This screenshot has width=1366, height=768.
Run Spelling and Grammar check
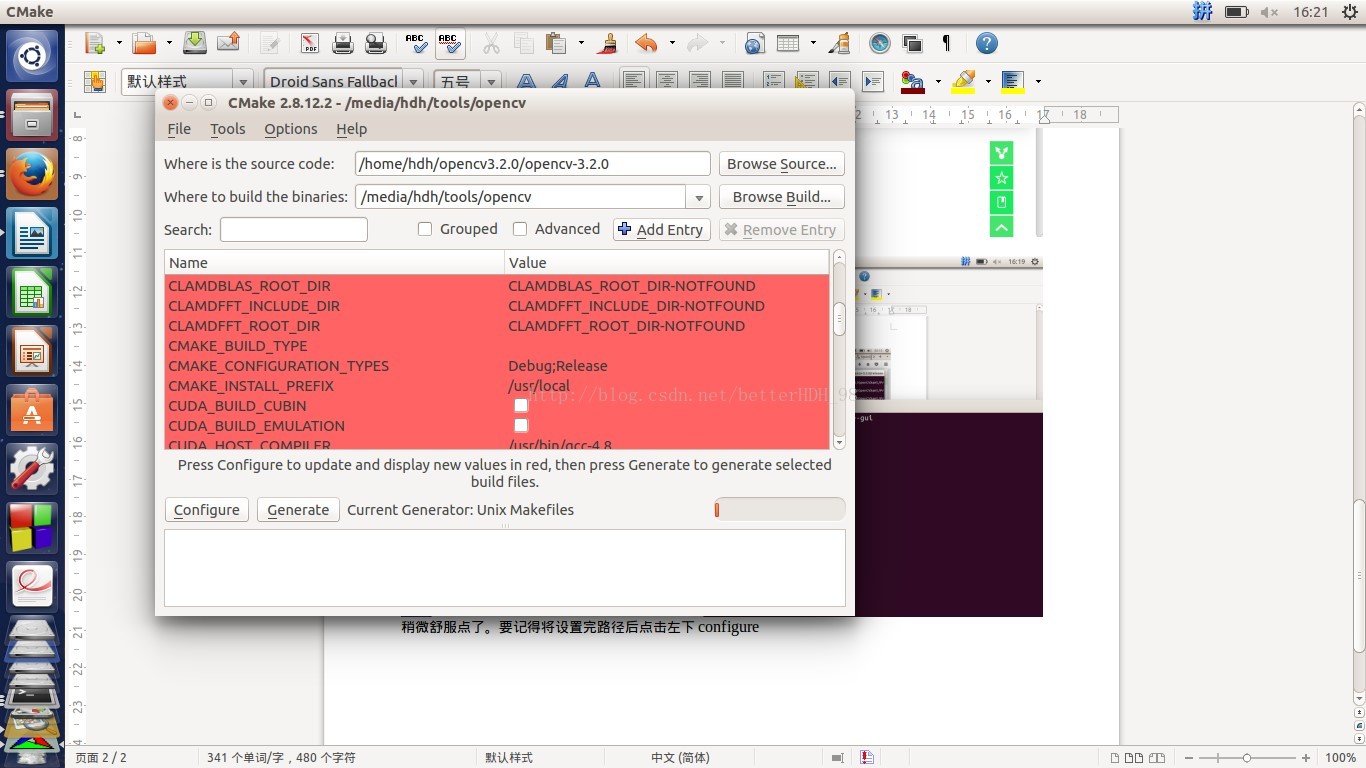[416, 43]
